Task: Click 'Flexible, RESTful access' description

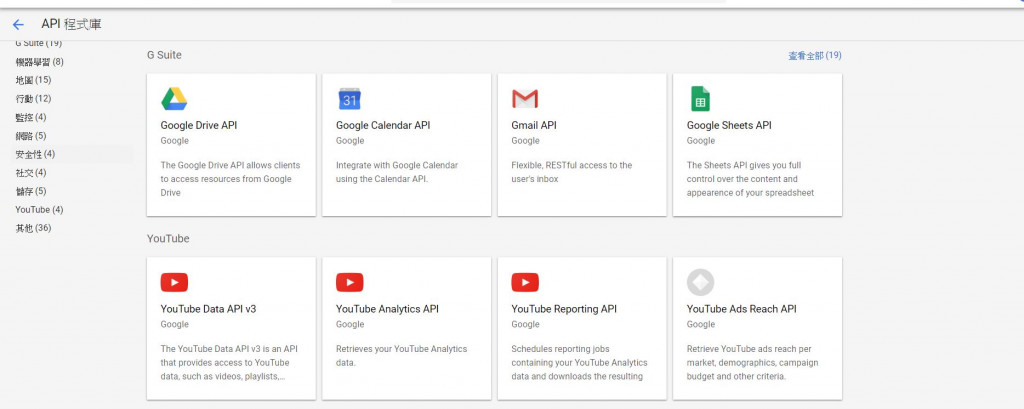Action: [571, 172]
